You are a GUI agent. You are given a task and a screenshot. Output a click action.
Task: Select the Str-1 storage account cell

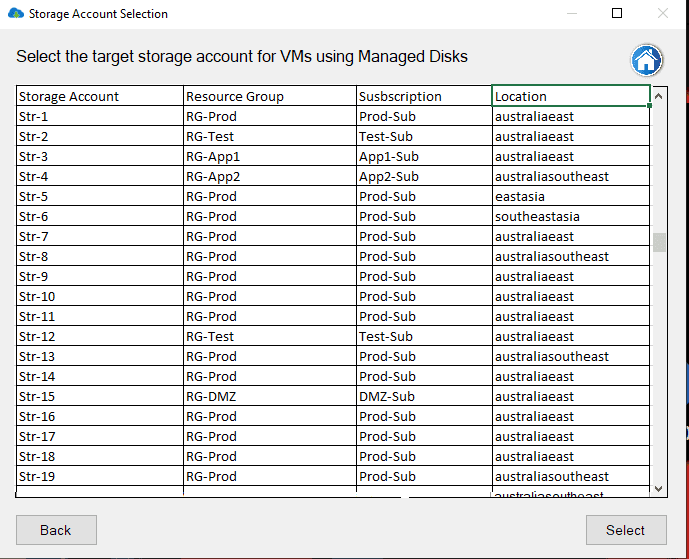point(100,116)
